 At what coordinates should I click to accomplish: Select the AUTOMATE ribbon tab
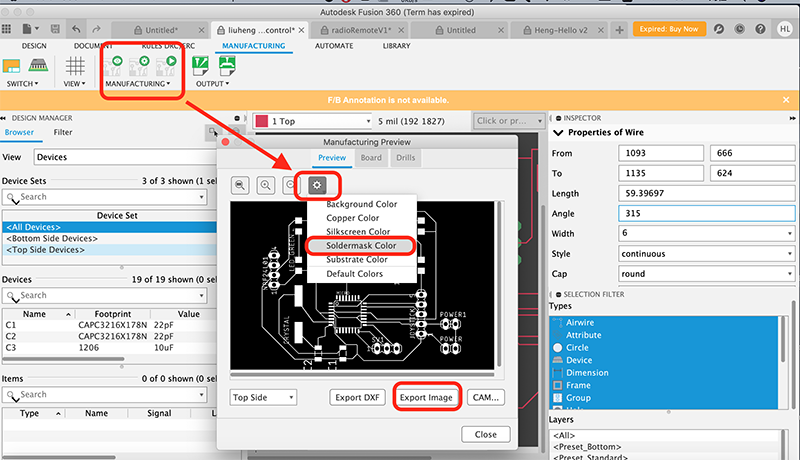(334, 46)
